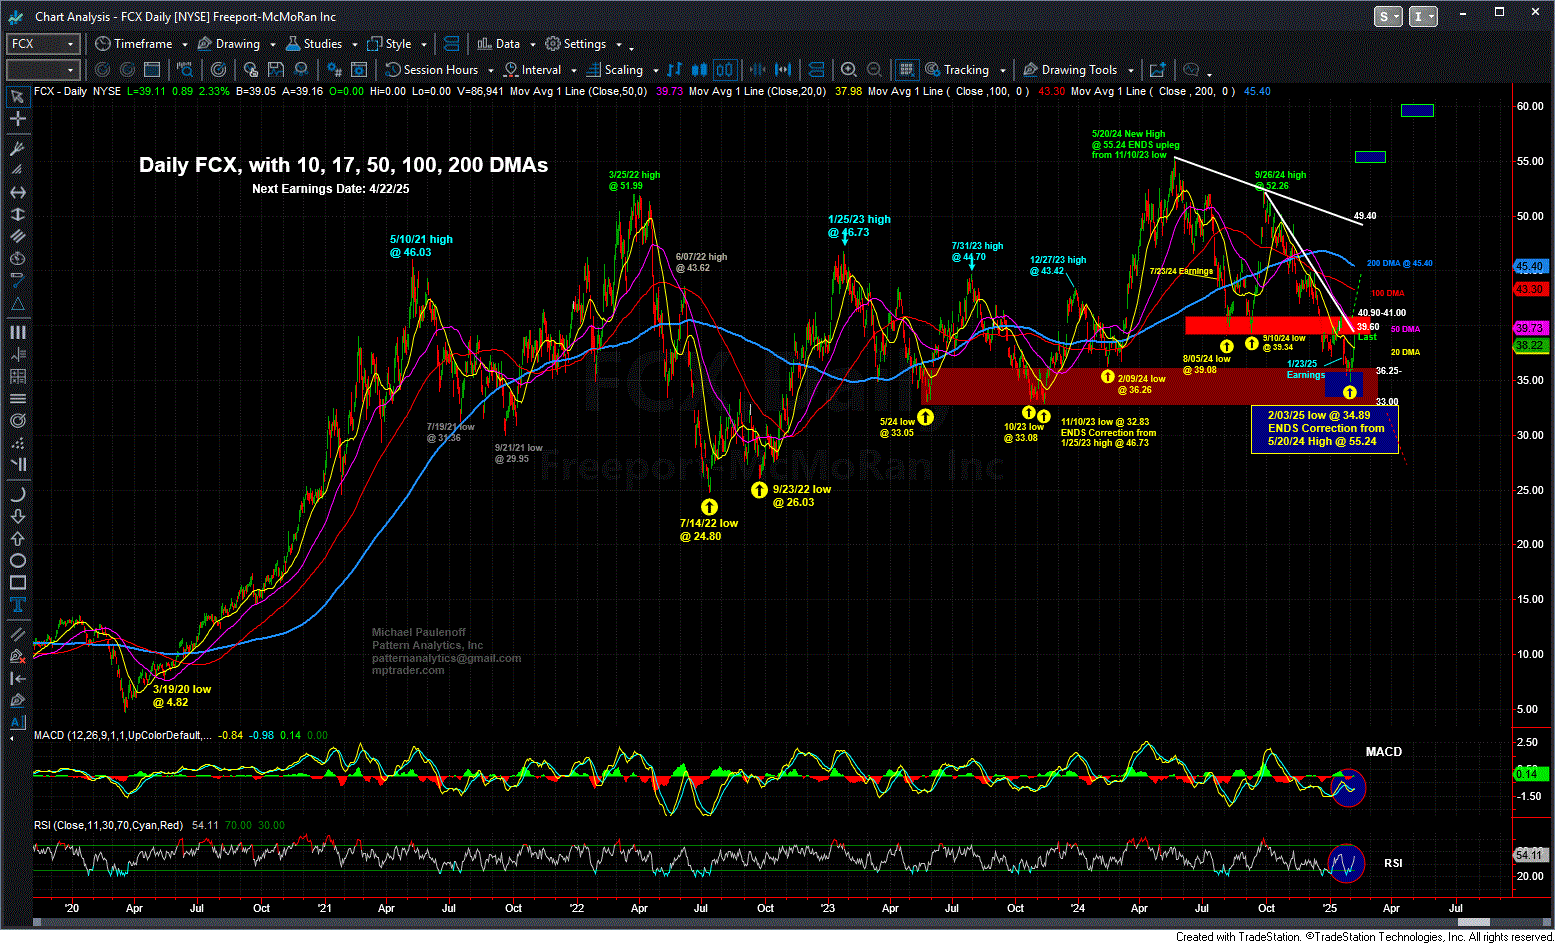Click the RSI 54.11 value label on axis
The image size is (1555, 943).
pos(1531,855)
